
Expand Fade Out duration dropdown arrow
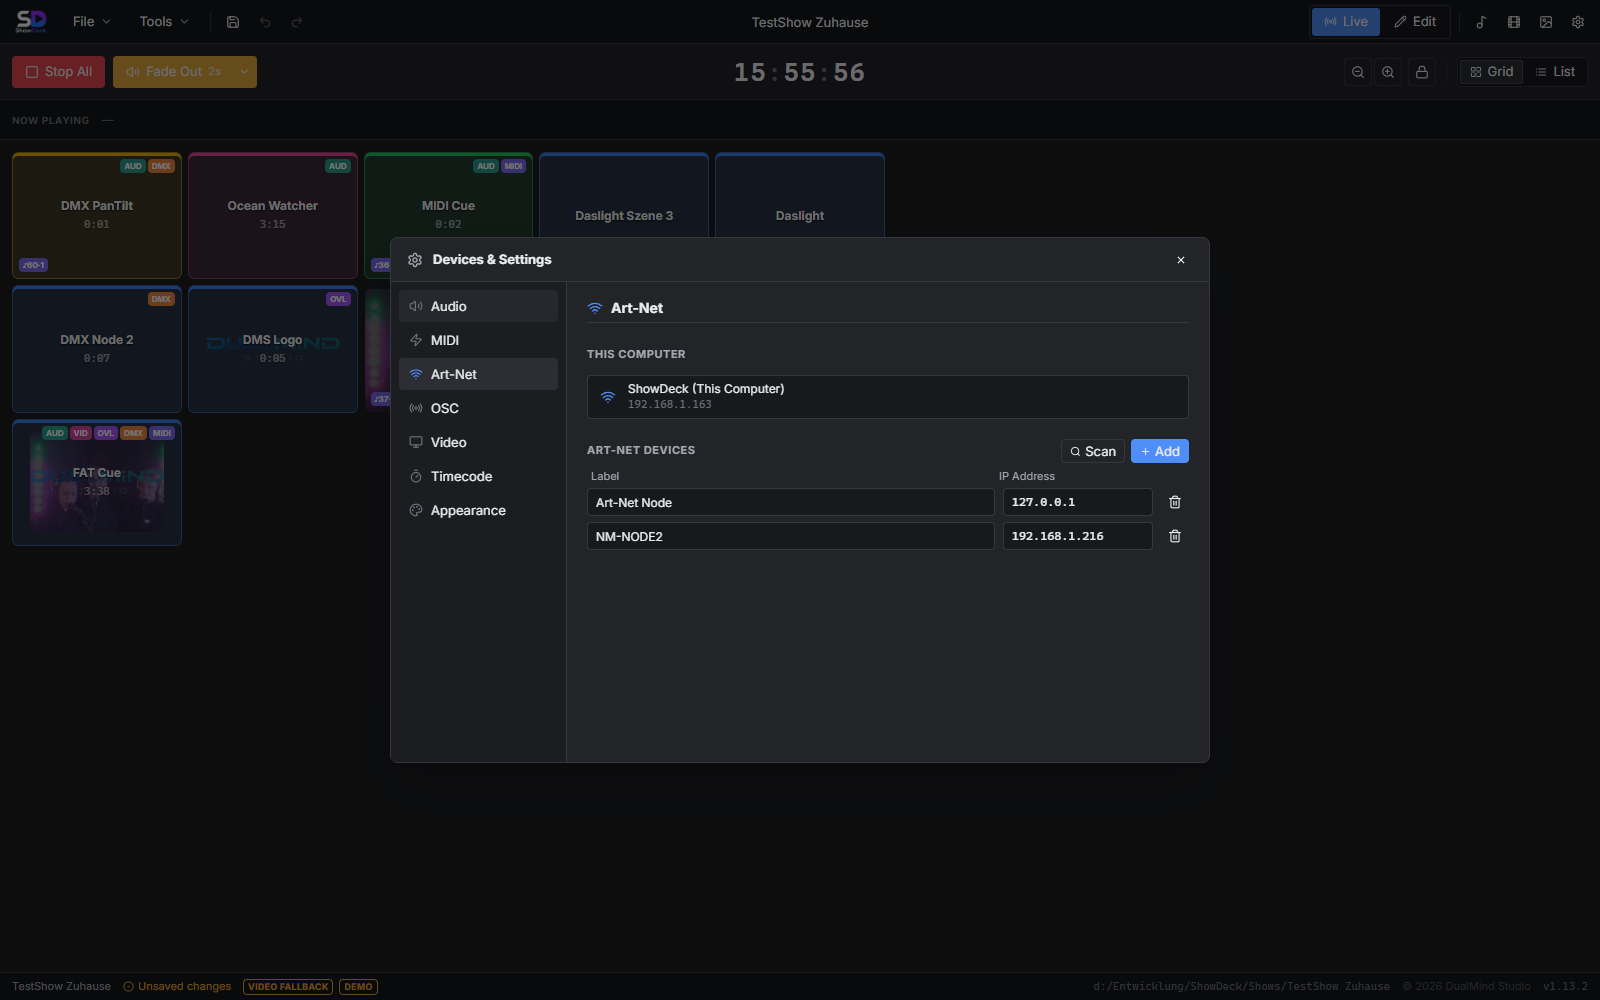(x=244, y=72)
